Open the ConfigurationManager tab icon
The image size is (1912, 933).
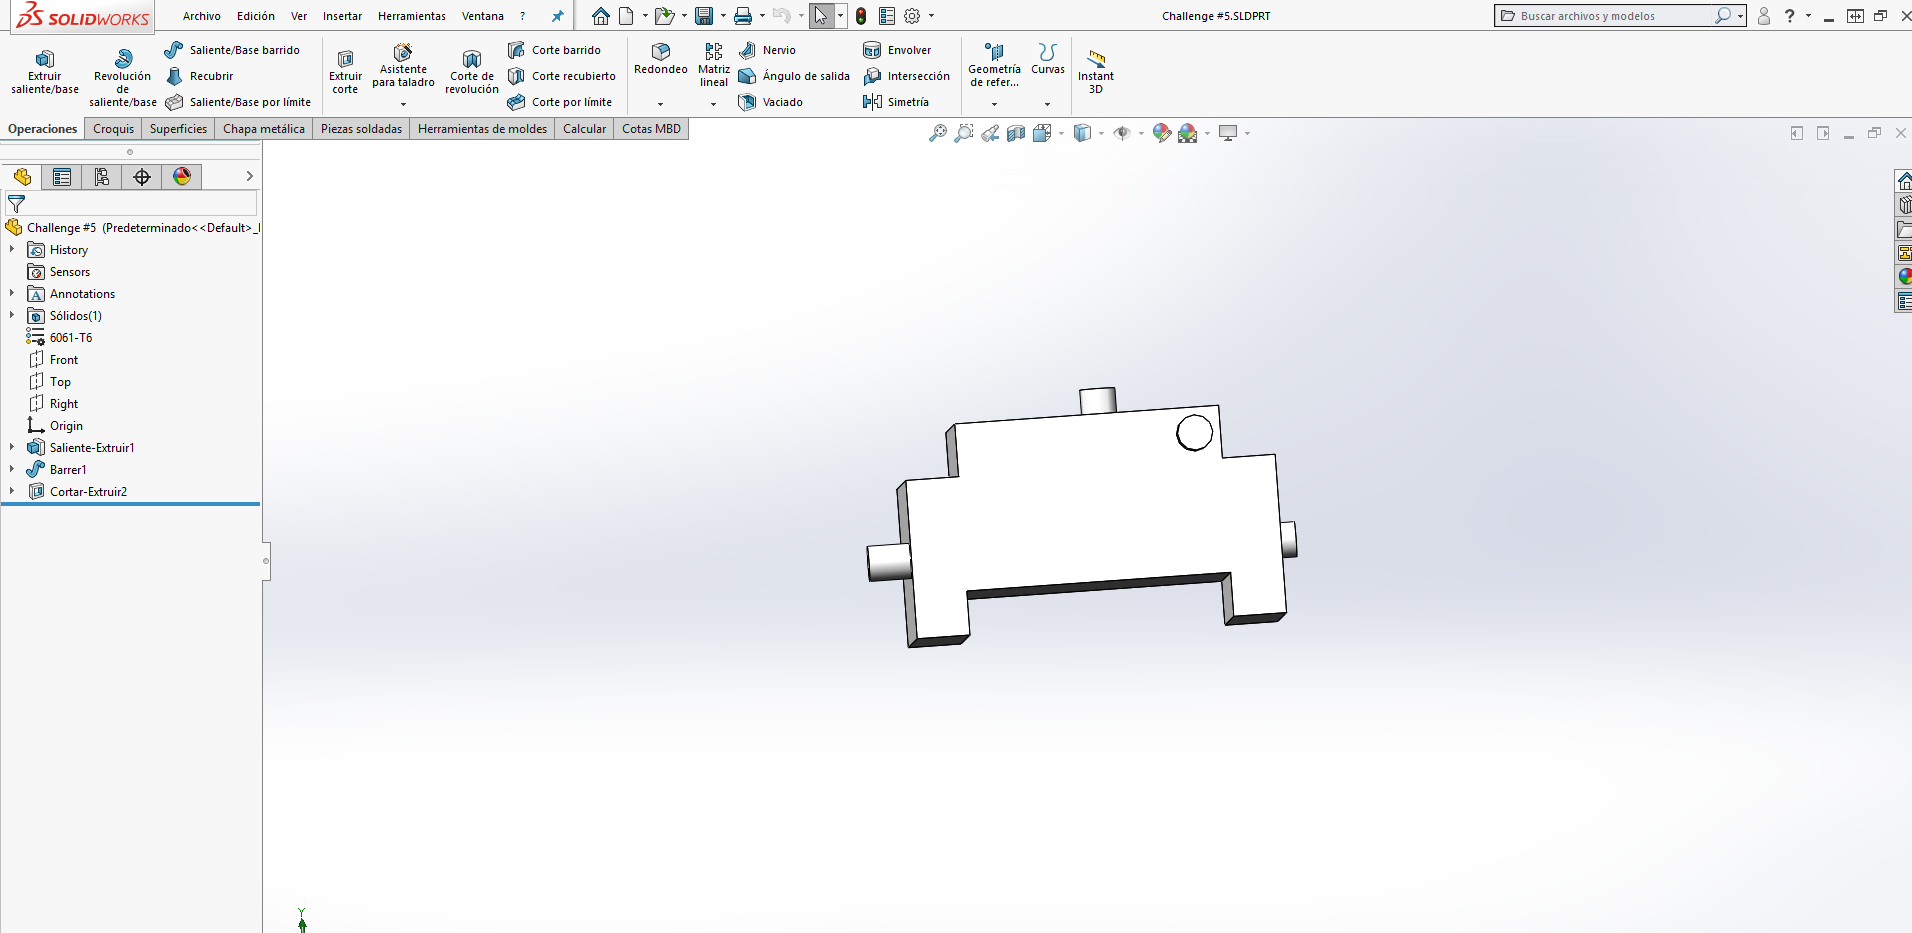click(x=102, y=177)
